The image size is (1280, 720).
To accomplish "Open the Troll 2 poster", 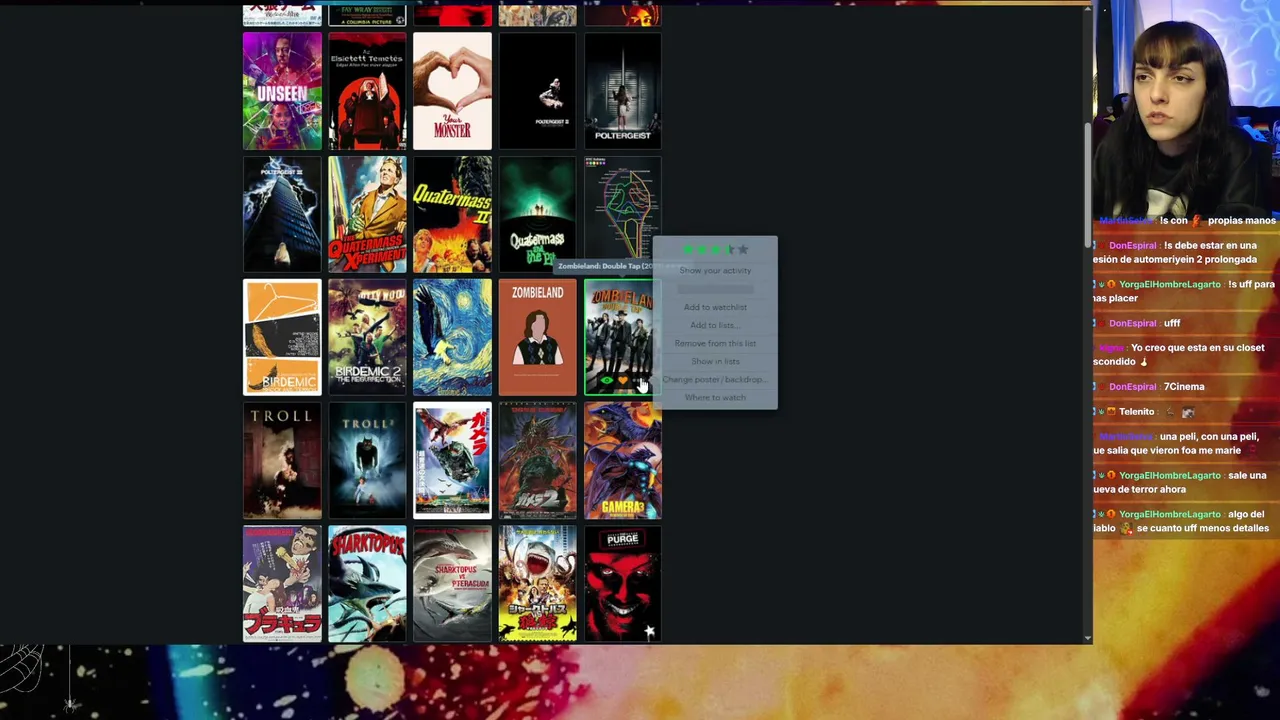I will (367, 461).
